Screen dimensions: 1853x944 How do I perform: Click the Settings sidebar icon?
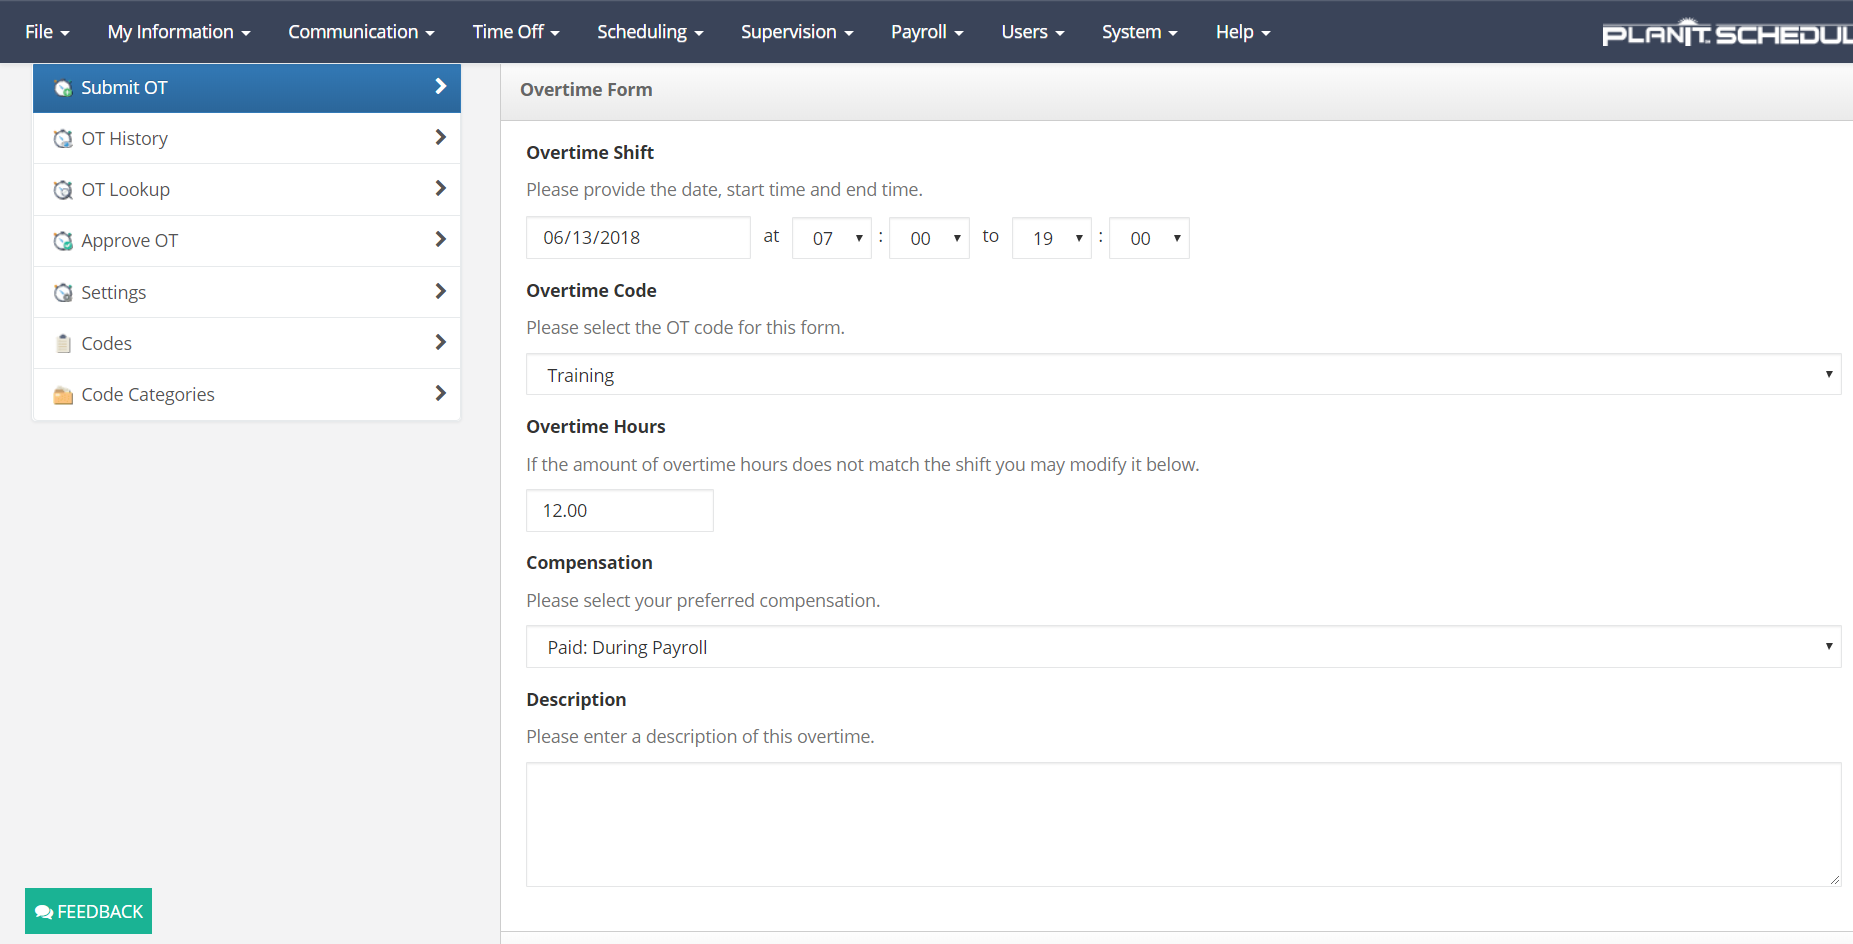[63, 293]
